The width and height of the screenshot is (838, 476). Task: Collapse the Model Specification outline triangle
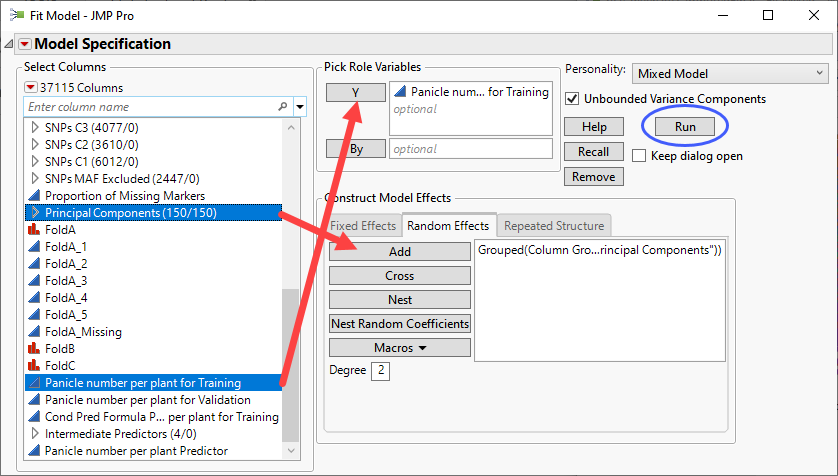click(x=10, y=44)
